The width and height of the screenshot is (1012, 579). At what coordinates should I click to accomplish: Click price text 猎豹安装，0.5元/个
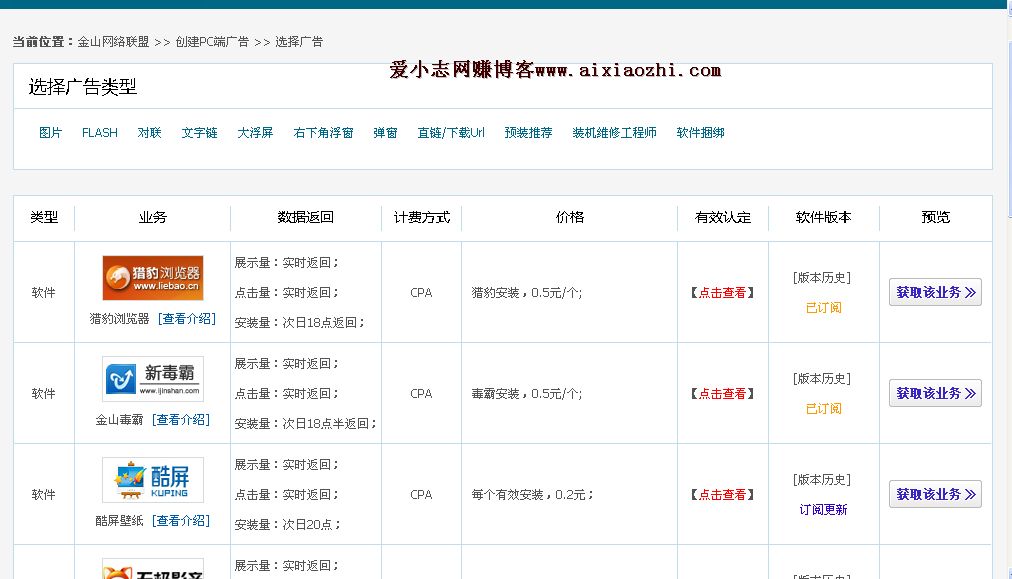tap(527, 292)
